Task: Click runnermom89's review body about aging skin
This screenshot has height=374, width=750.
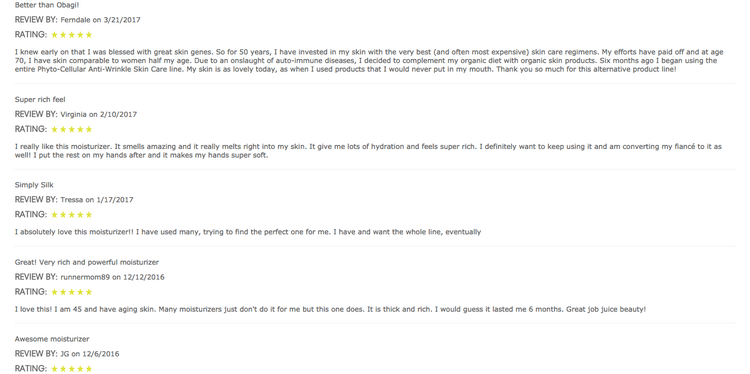Action: point(330,309)
